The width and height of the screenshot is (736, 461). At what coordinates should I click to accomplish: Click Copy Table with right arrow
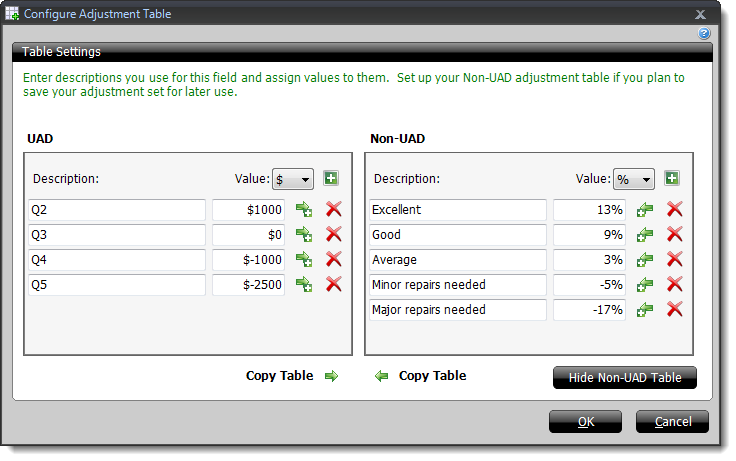(x=292, y=377)
